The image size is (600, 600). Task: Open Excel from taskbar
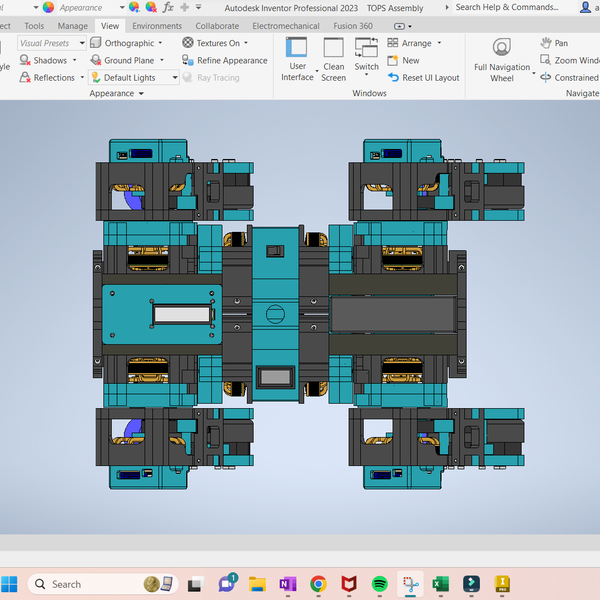coord(441,584)
